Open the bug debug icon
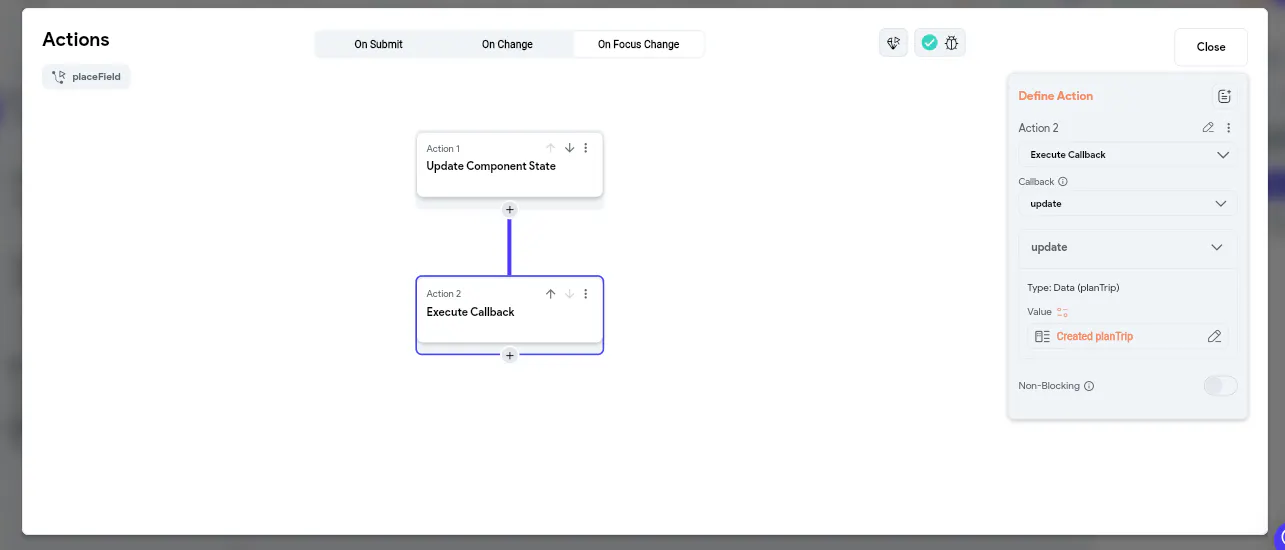 coord(952,43)
